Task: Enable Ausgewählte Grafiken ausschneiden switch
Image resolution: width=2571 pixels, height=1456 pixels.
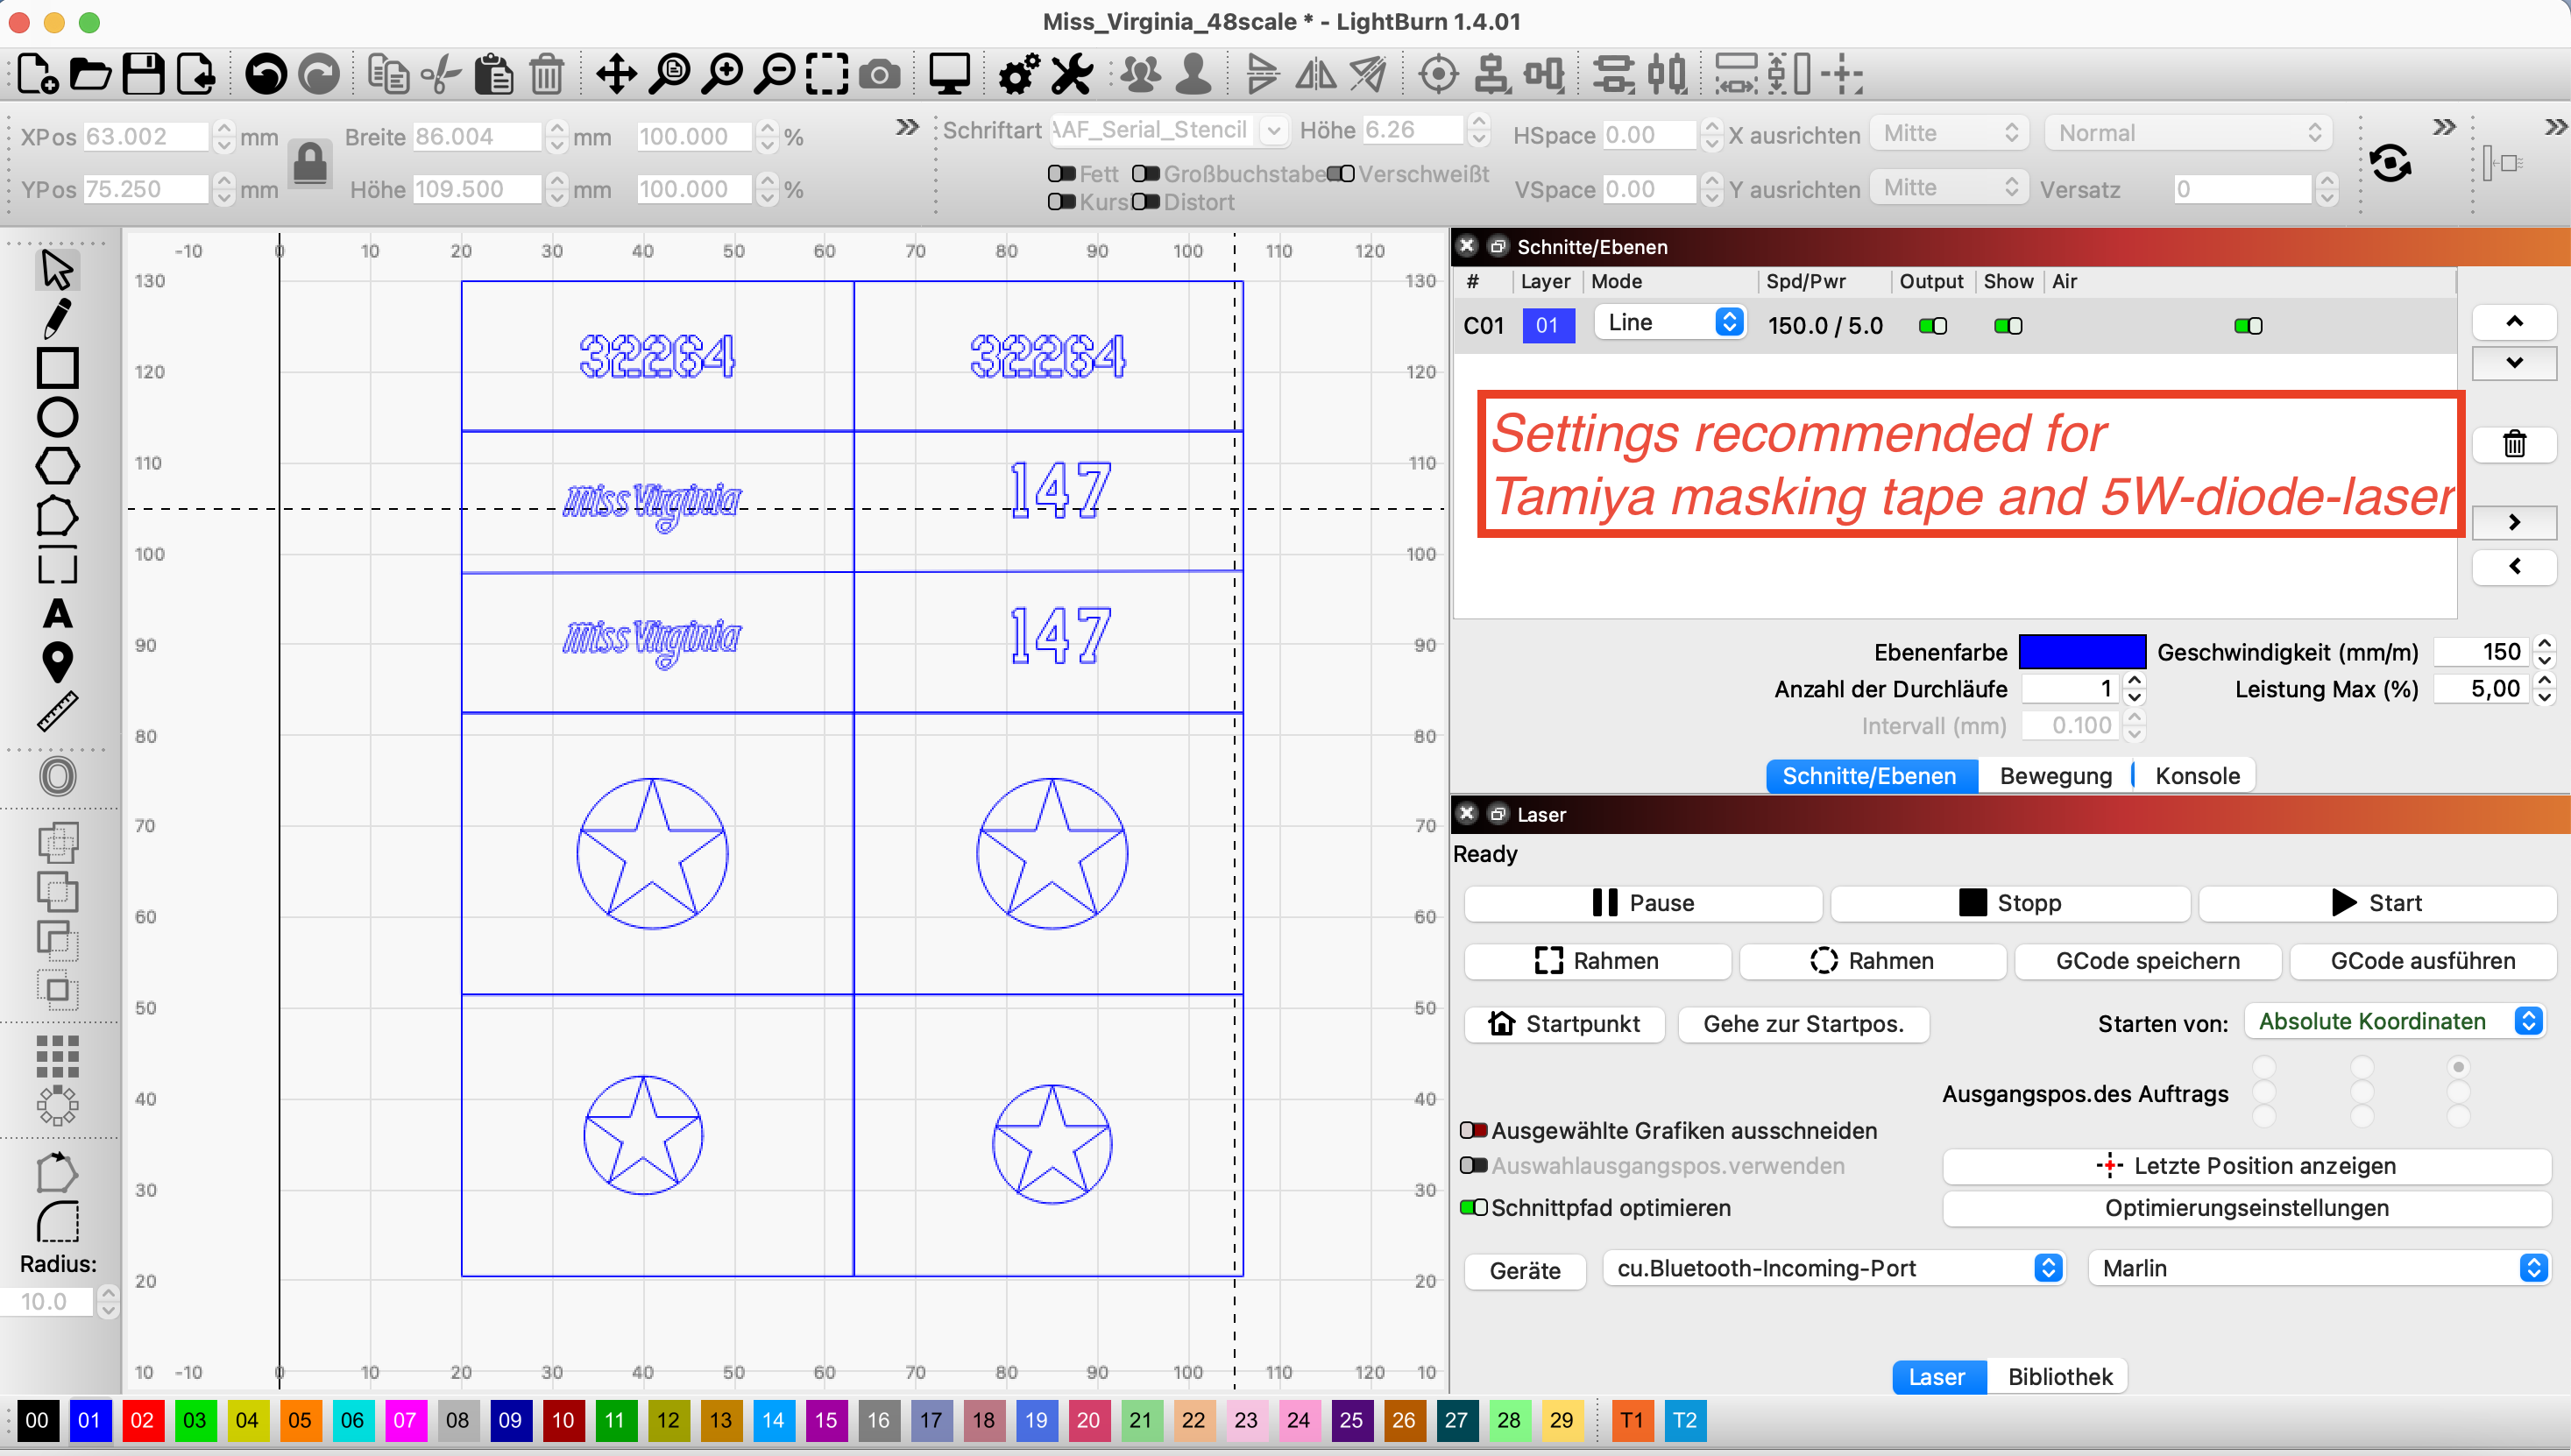Action: pos(1473,1130)
